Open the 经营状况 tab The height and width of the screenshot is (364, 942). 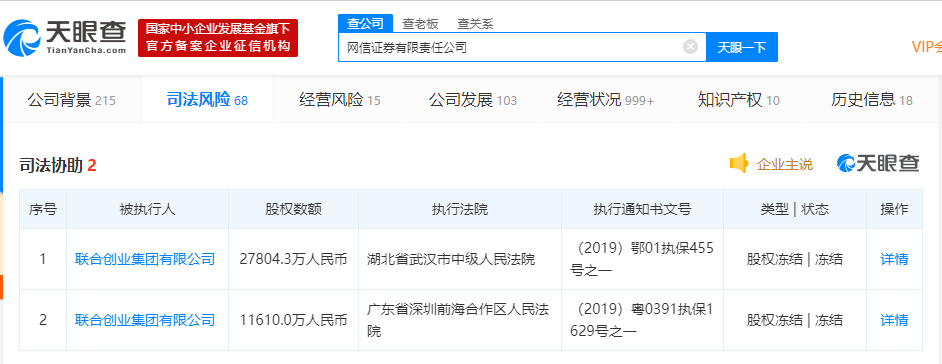point(606,100)
